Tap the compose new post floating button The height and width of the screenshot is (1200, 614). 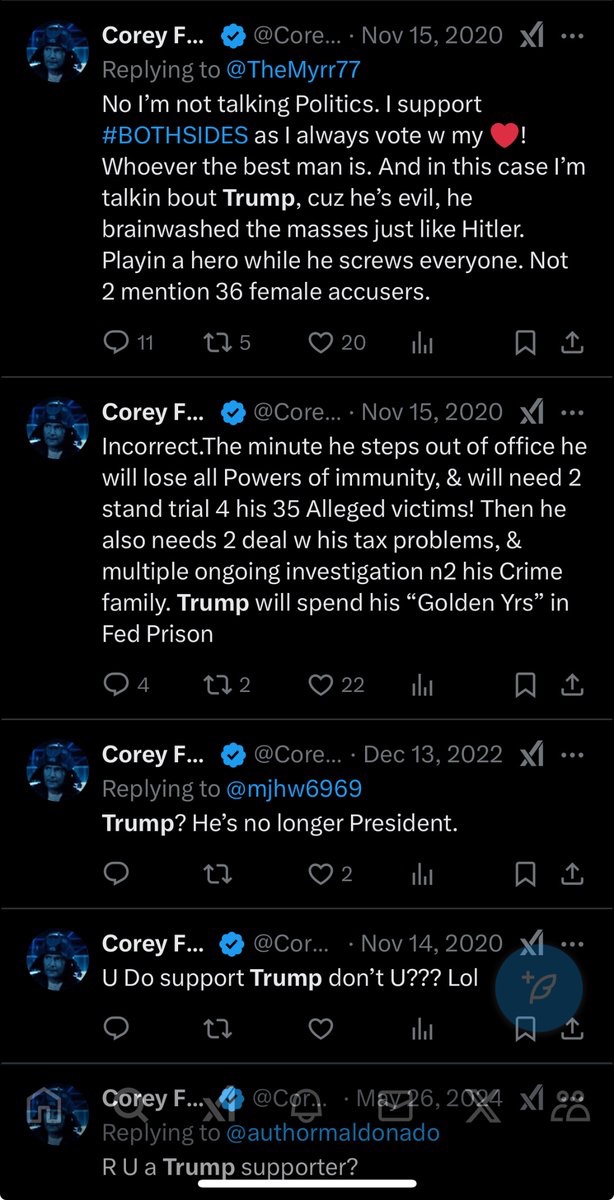544,984
